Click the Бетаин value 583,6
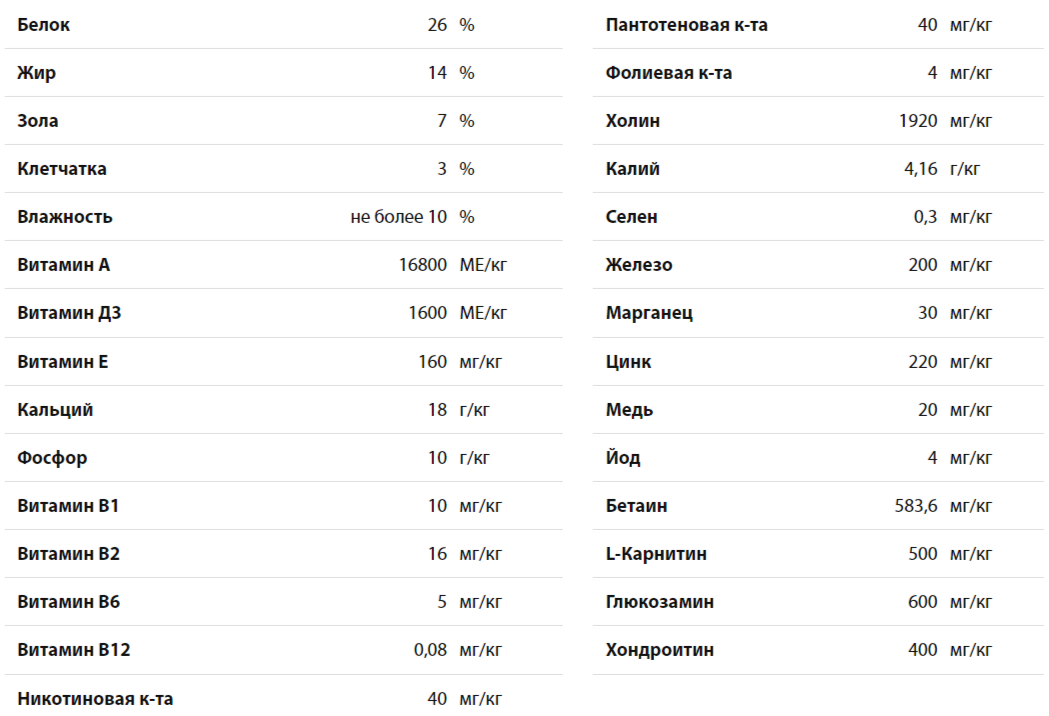1049x716 pixels. point(916,506)
